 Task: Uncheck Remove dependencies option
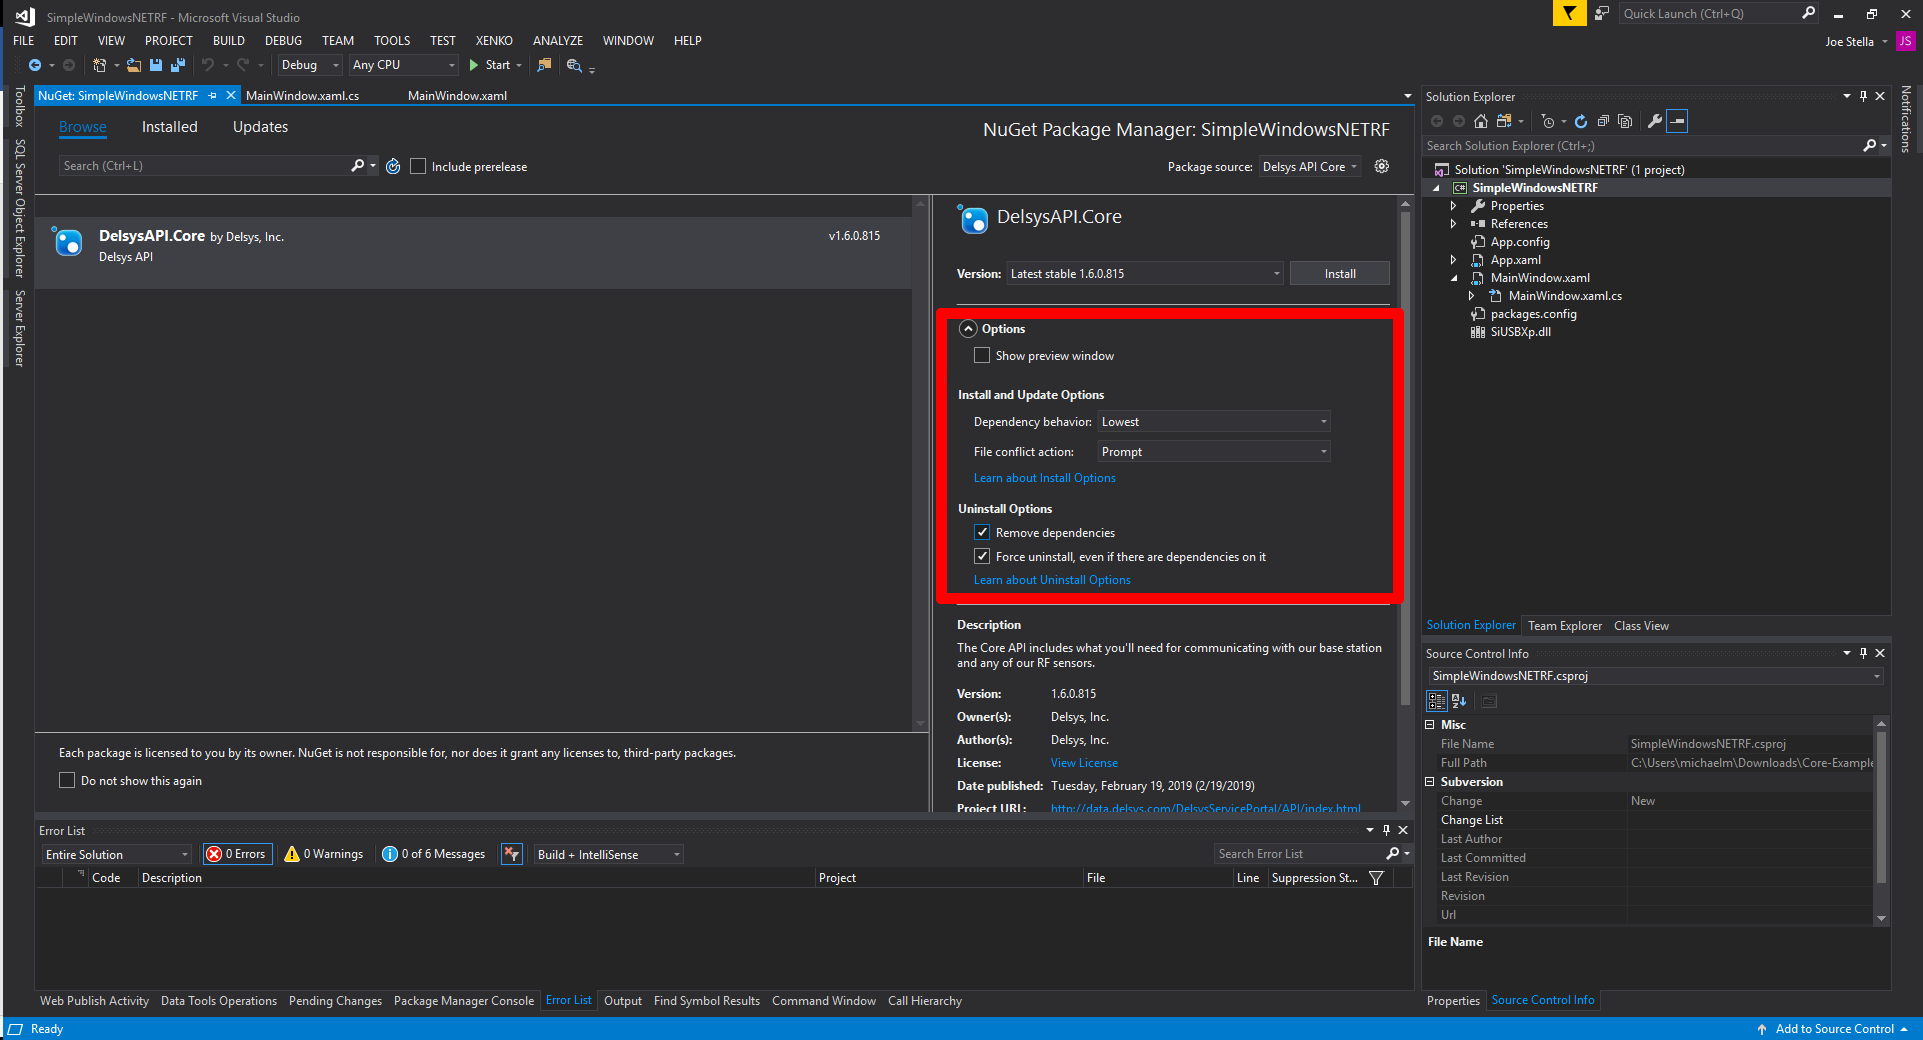tap(982, 532)
